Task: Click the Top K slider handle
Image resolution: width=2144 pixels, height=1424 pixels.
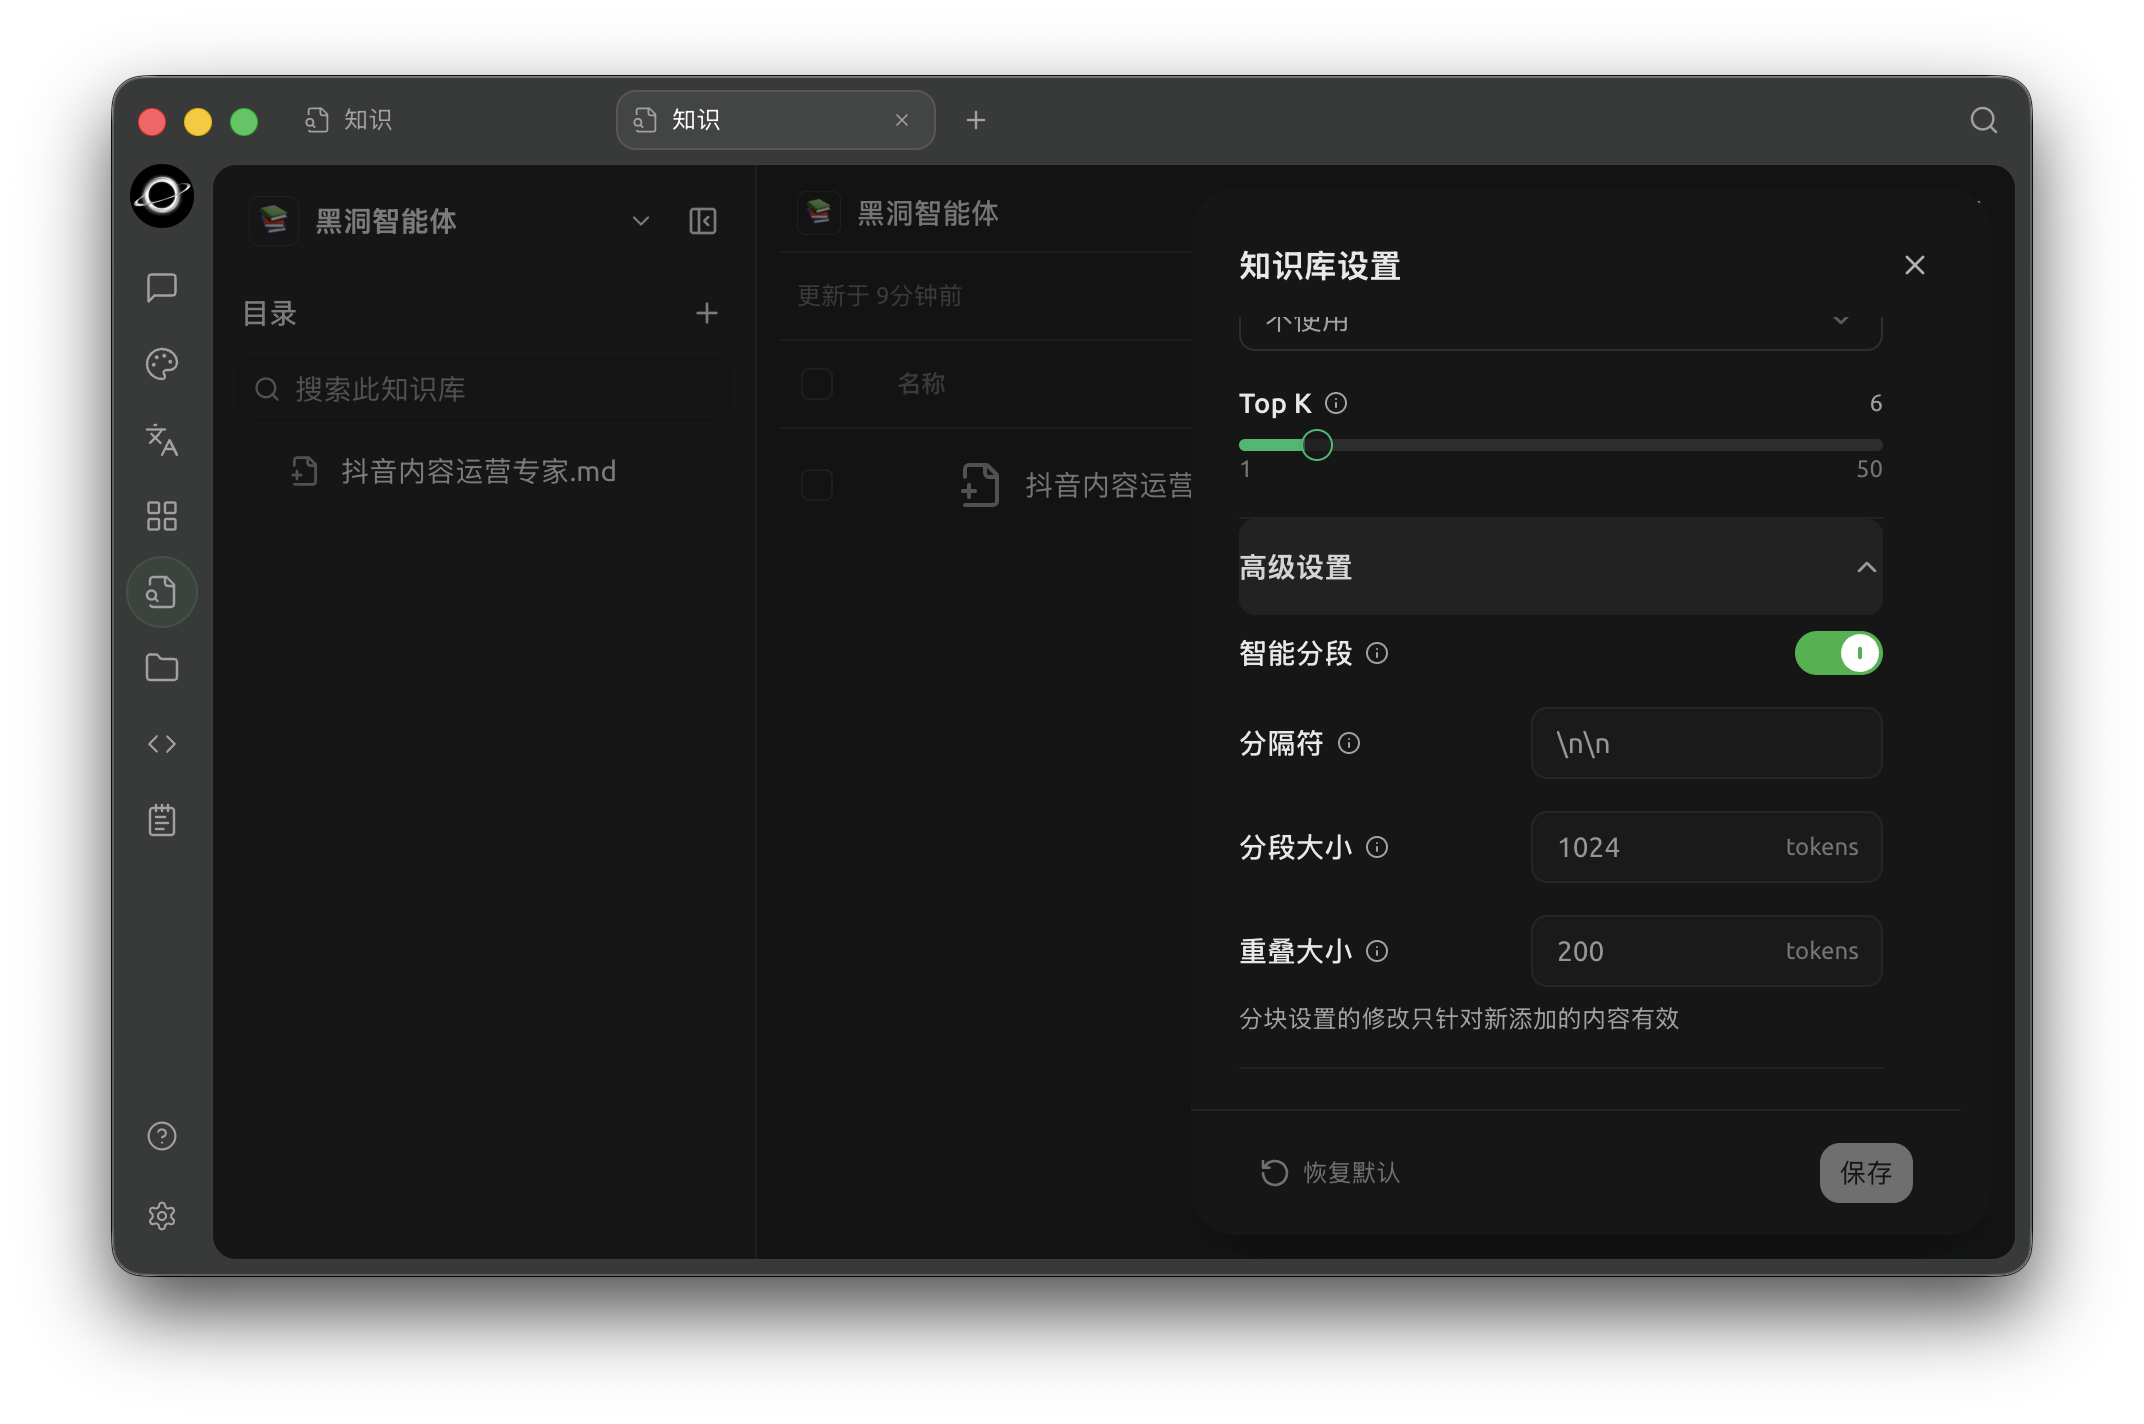Action: pos(1317,445)
